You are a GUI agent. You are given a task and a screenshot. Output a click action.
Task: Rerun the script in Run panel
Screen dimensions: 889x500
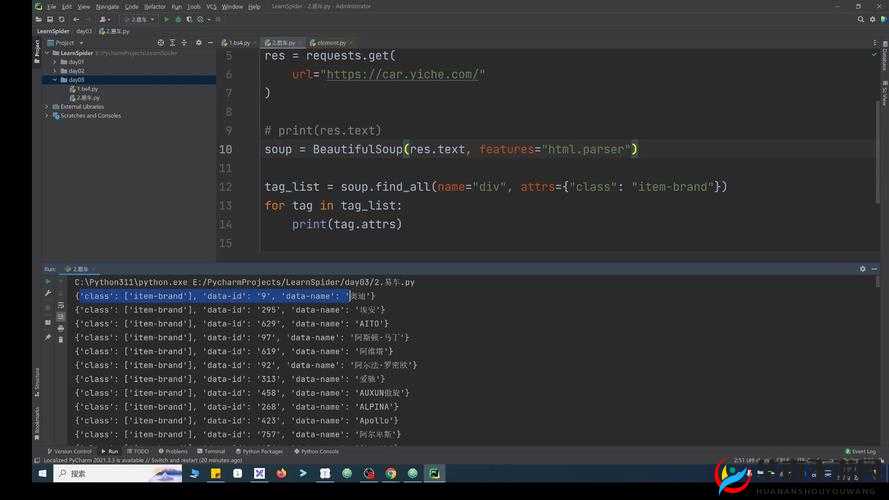point(48,282)
